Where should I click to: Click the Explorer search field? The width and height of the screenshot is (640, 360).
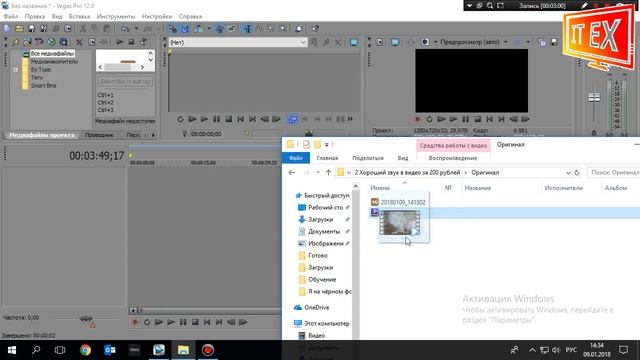[614, 173]
